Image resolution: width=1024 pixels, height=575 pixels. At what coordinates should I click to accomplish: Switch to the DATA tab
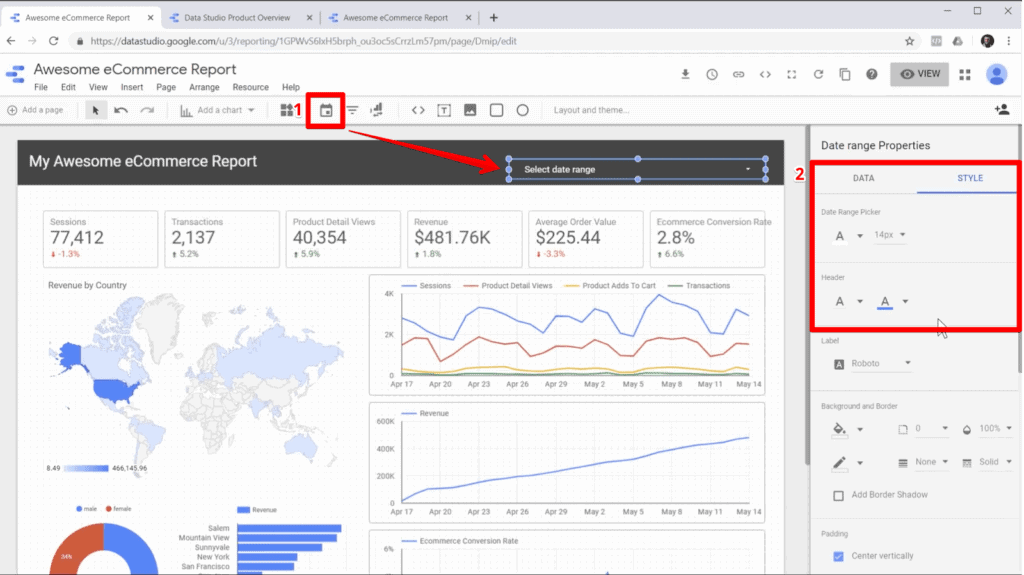click(863, 178)
